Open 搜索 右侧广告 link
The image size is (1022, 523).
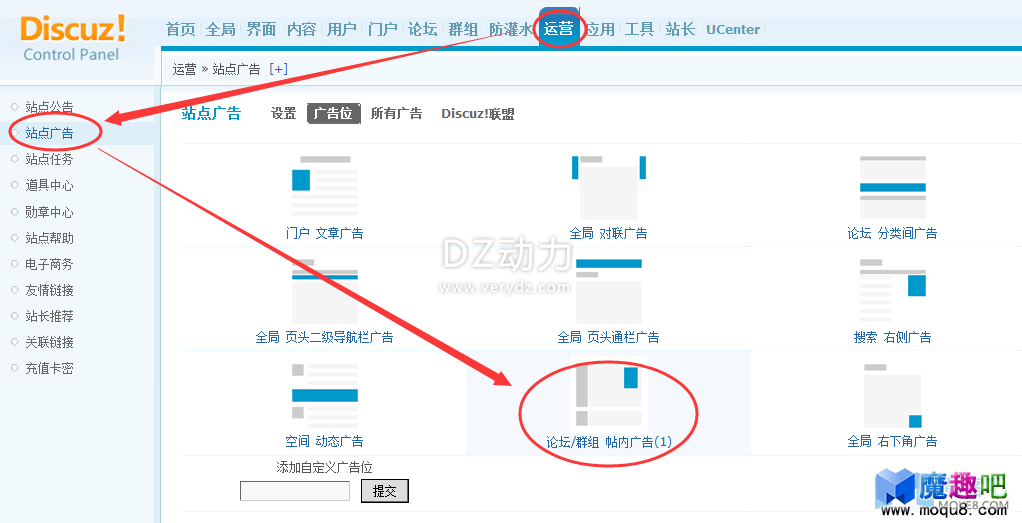(892, 338)
